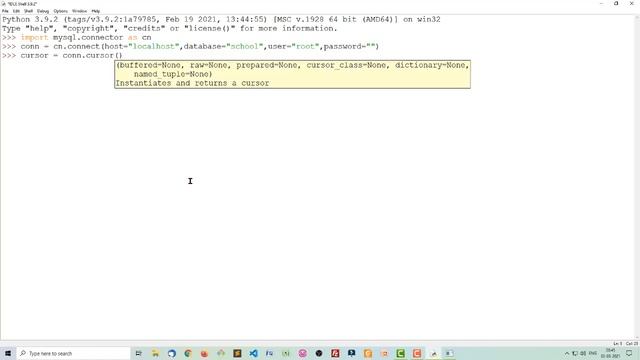
Task: Click the Python 3.9.2 version banner text
Action: click(x=221, y=19)
